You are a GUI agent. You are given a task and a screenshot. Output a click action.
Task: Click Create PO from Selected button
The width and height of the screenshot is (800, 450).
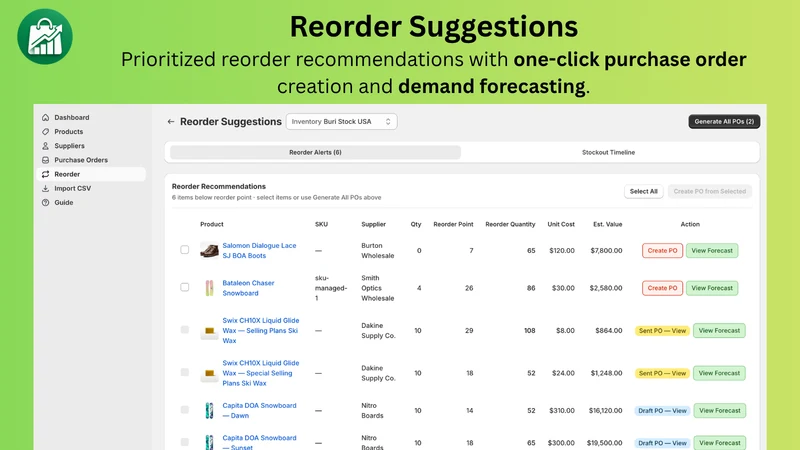[710, 191]
